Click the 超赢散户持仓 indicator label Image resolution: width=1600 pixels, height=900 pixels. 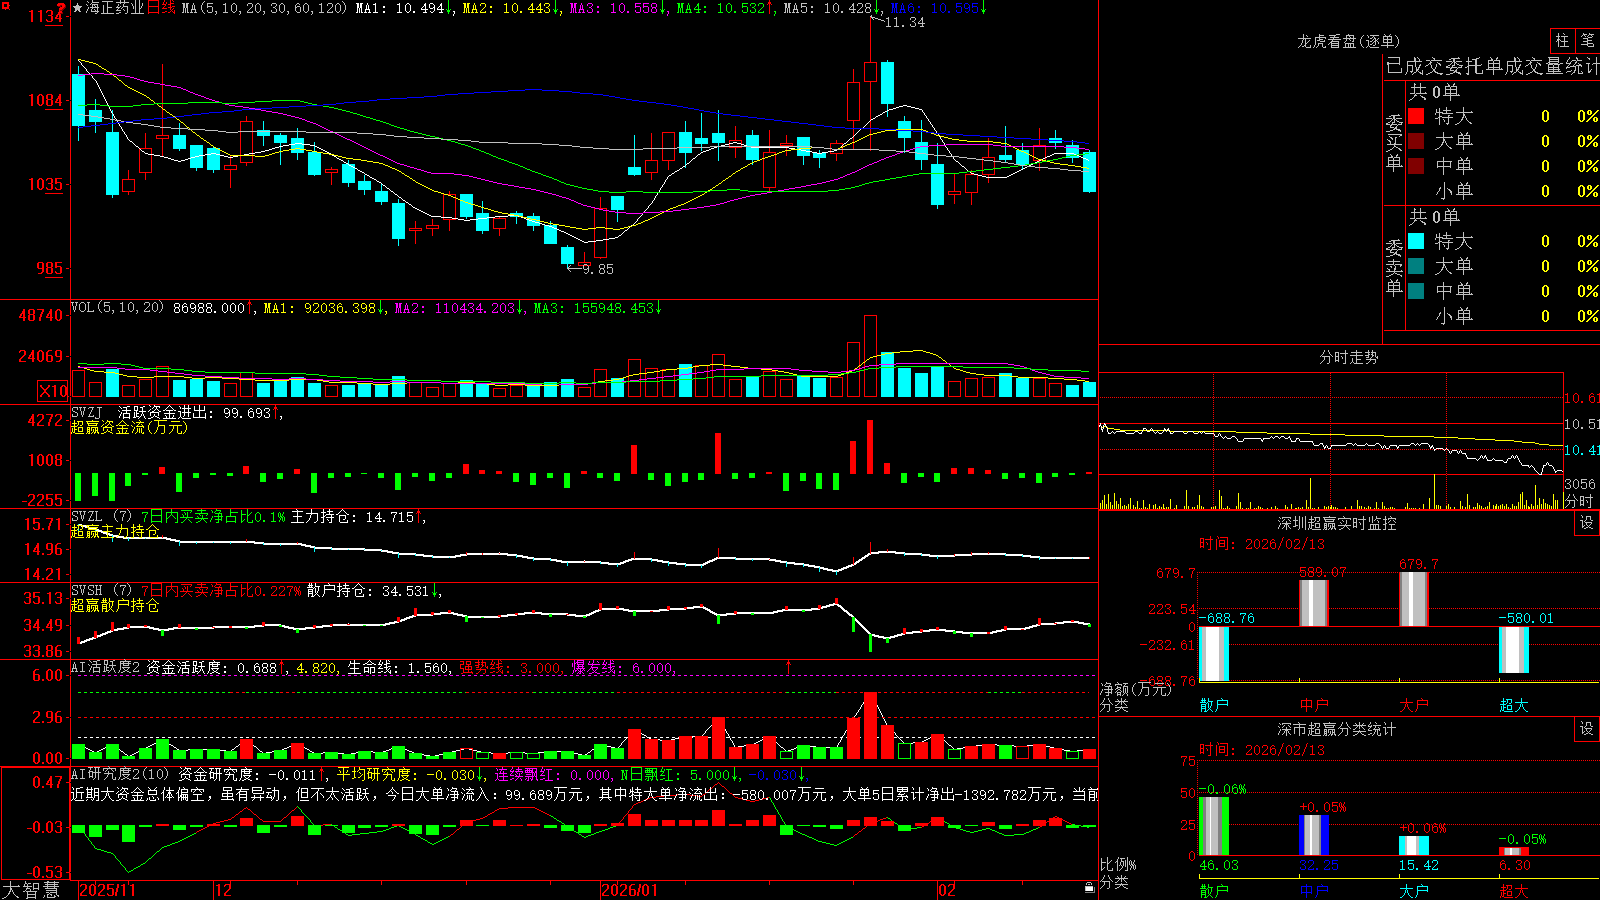click(x=115, y=605)
